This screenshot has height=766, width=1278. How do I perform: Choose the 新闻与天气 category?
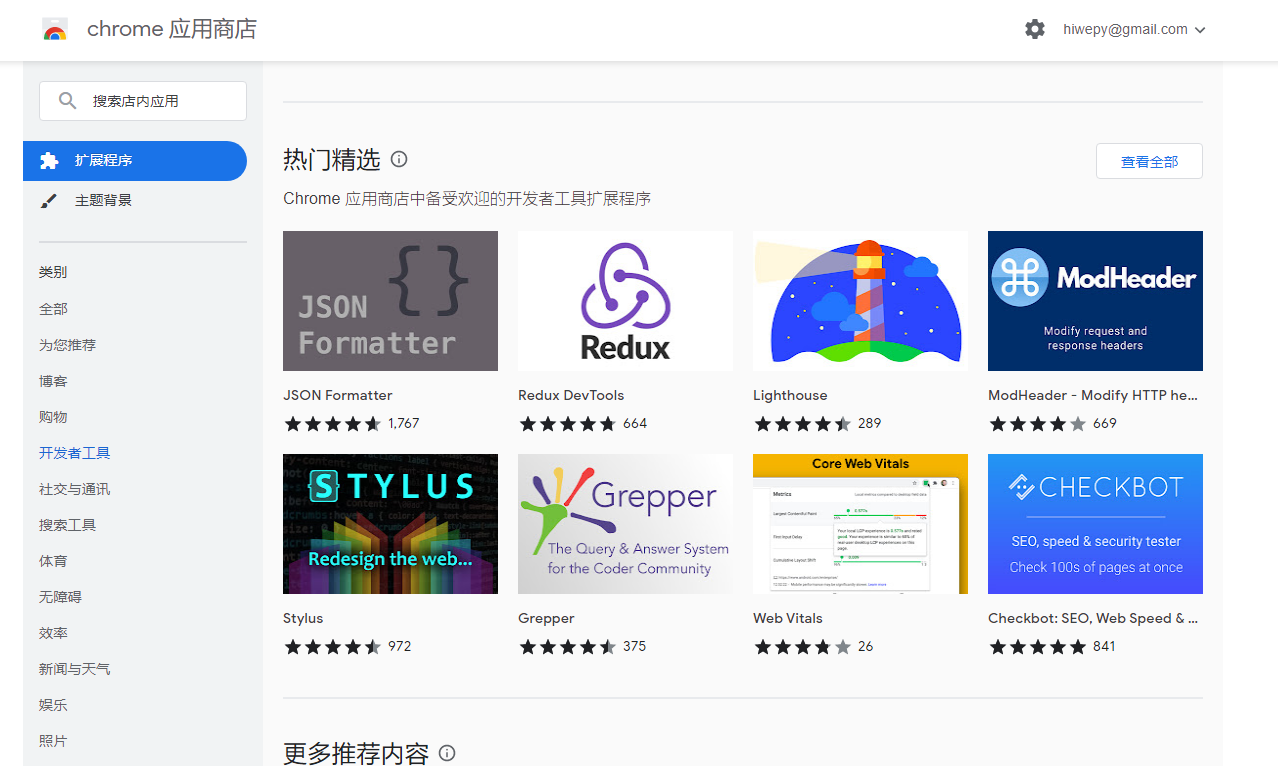point(74,669)
